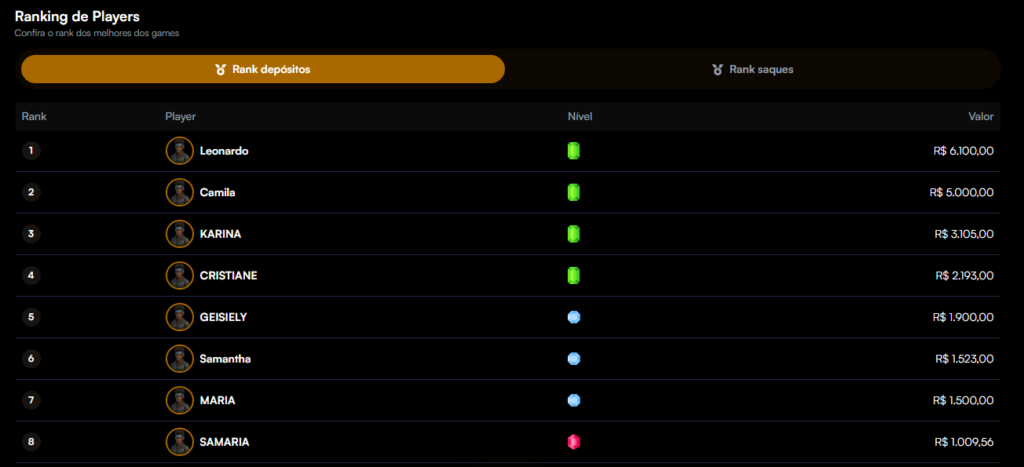Click the Valor column header
This screenshot has width=1024, height=467.
[980, 117]
